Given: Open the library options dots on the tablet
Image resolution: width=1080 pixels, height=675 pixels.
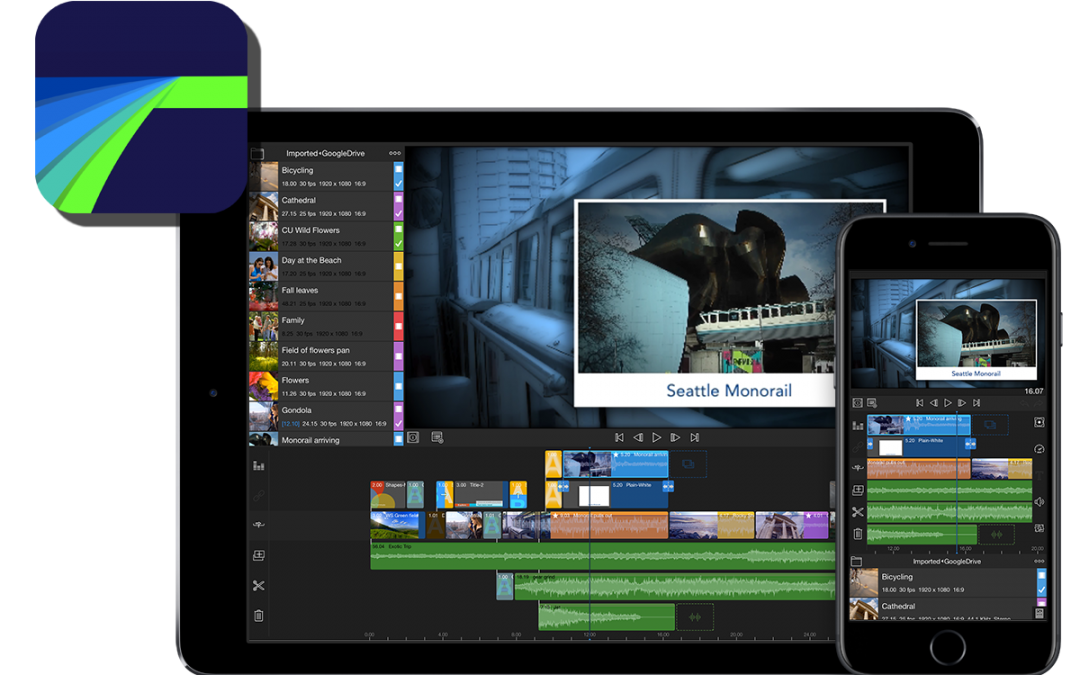Looking at the screenshot, I should pos(395,153).
